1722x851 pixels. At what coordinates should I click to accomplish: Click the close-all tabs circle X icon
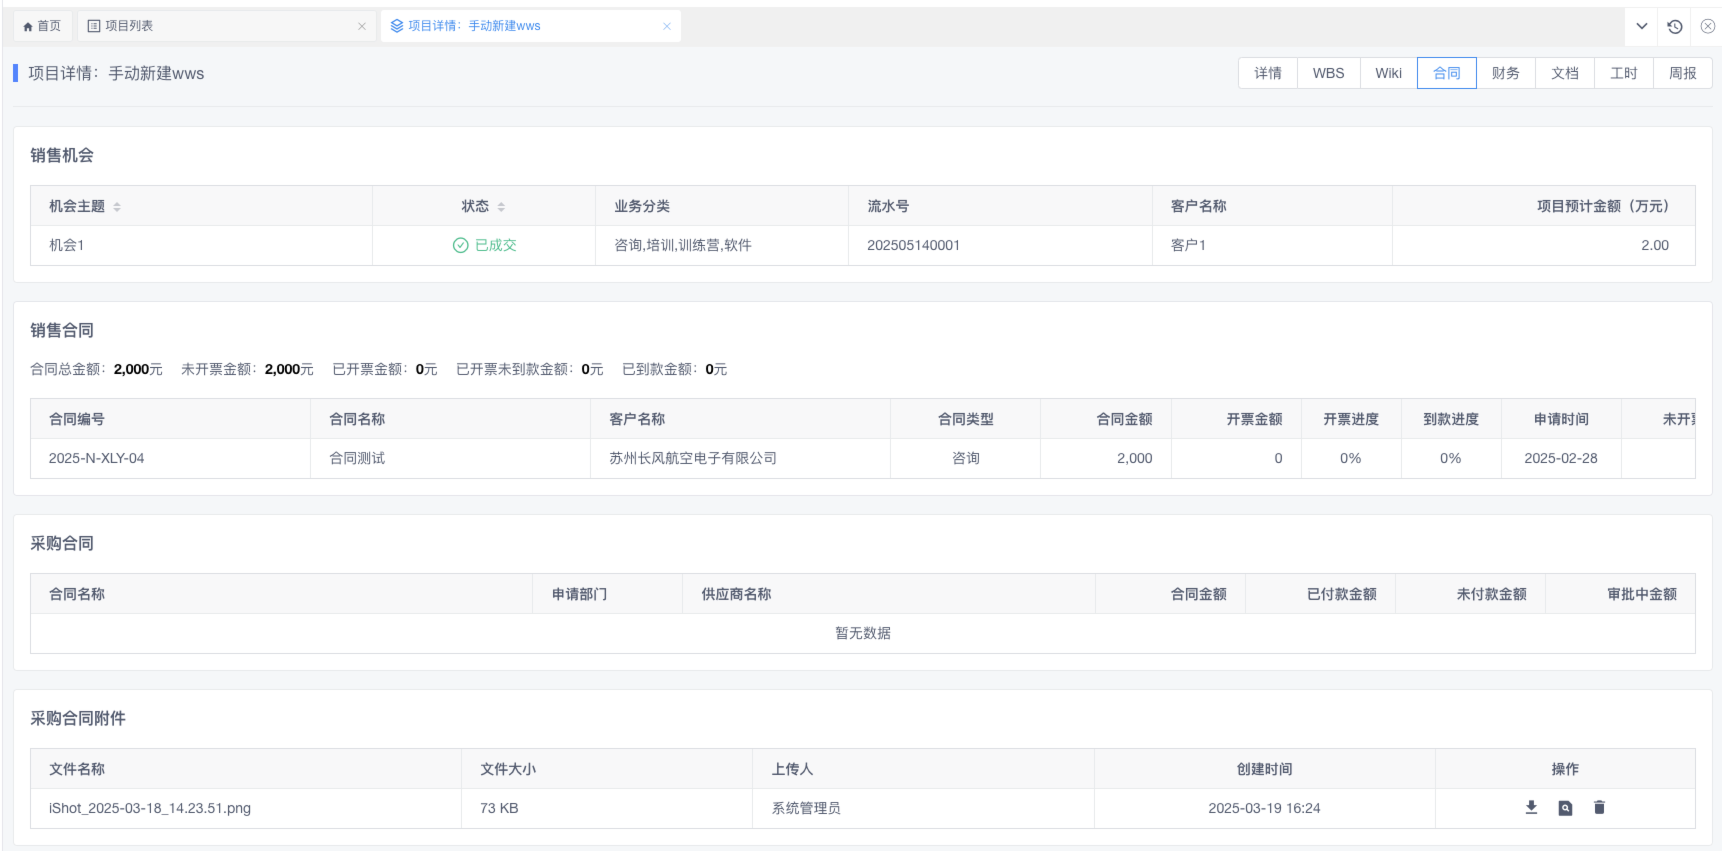1708,27
